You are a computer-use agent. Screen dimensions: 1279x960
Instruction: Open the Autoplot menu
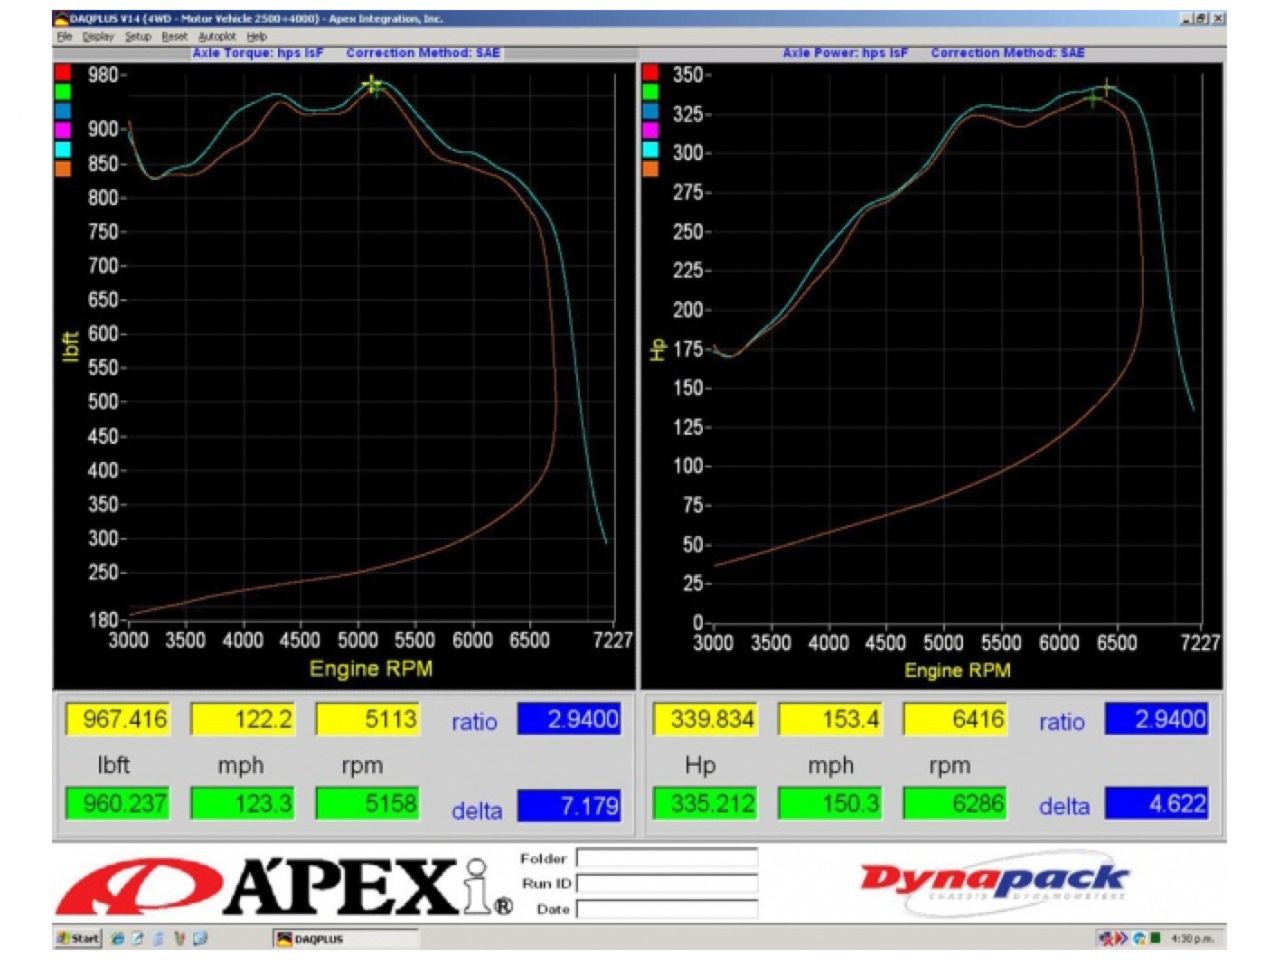pyautogui.click(x=216, y=36)
